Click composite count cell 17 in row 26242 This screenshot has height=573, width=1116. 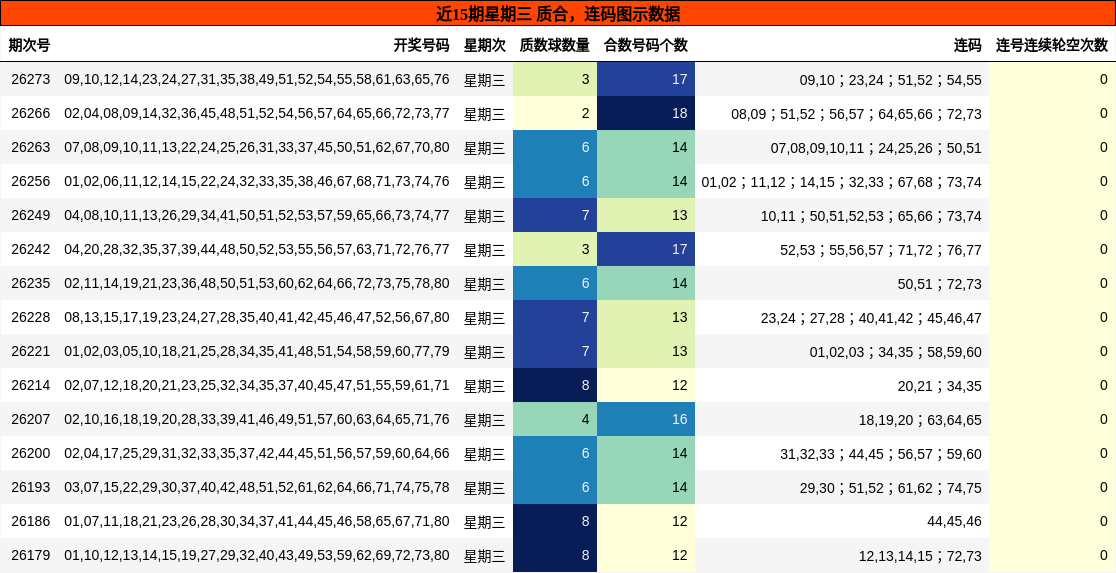pos(646,249)
